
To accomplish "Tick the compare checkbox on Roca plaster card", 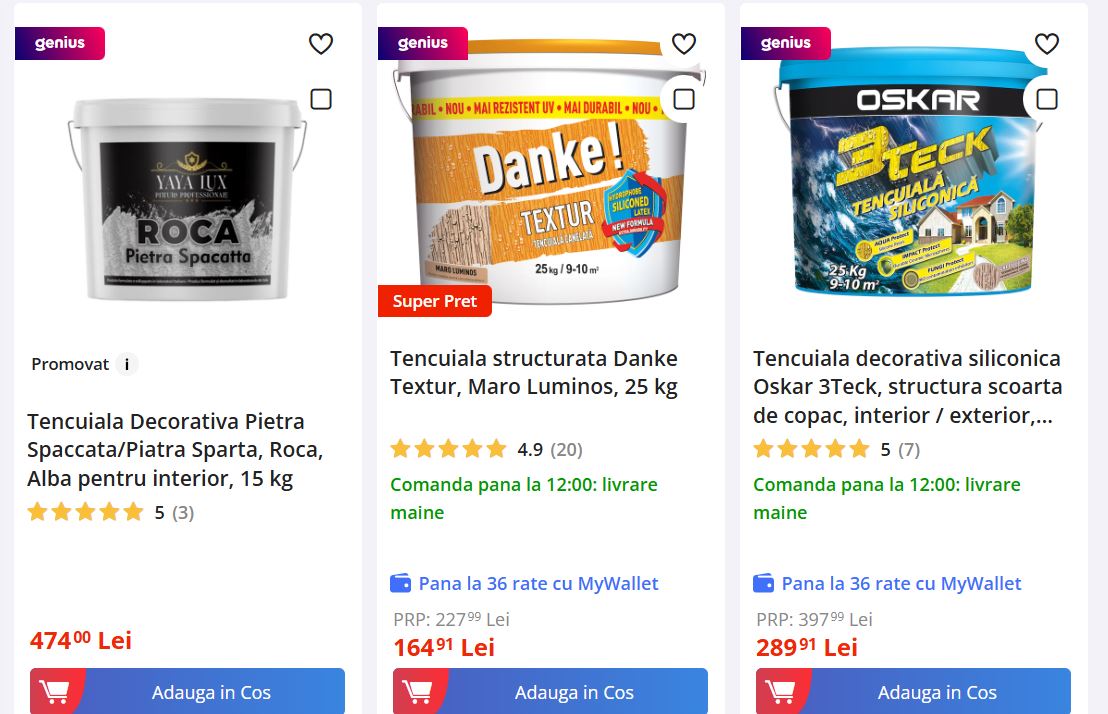I will point(321,99).
